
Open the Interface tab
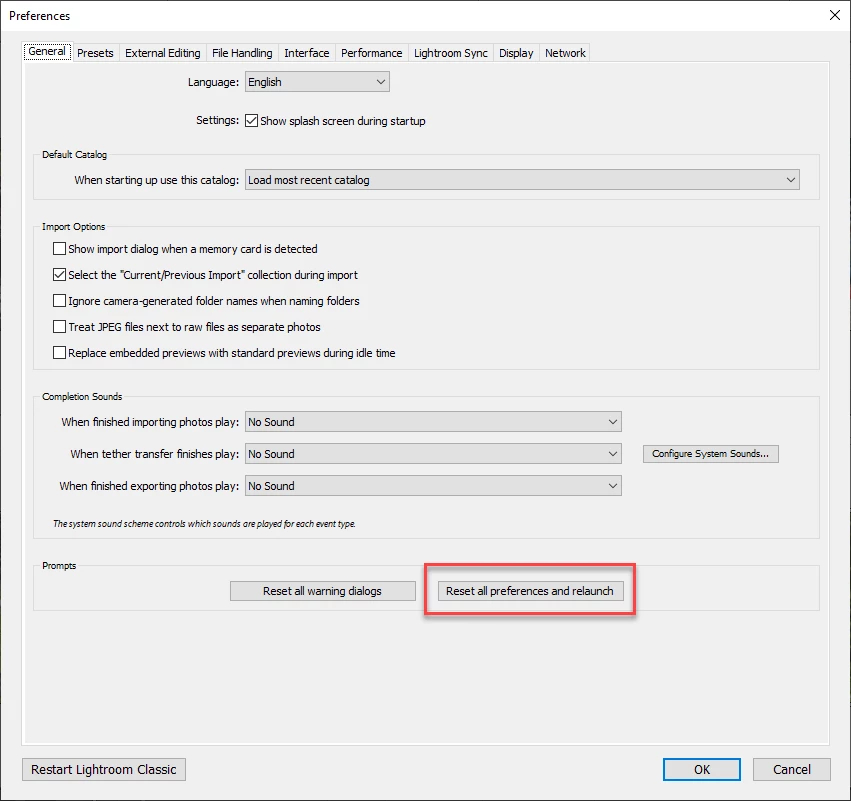[x=307, y=53]
